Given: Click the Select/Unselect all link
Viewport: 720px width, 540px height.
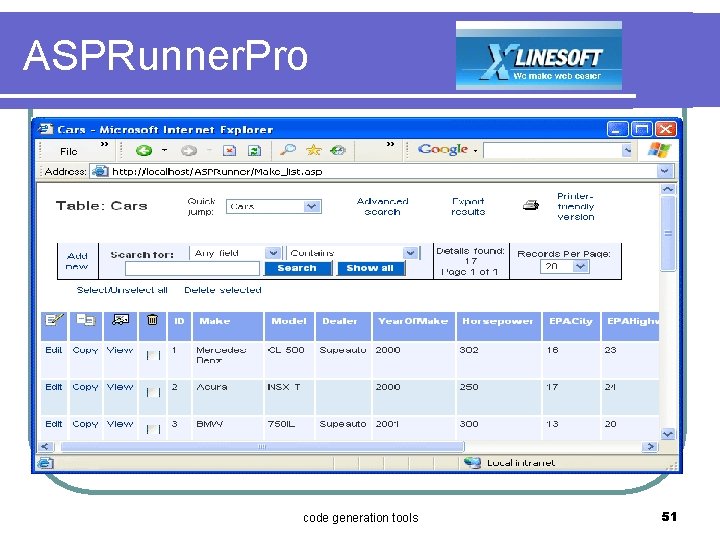Looking at the screenshot, I should tap(122, 290).
